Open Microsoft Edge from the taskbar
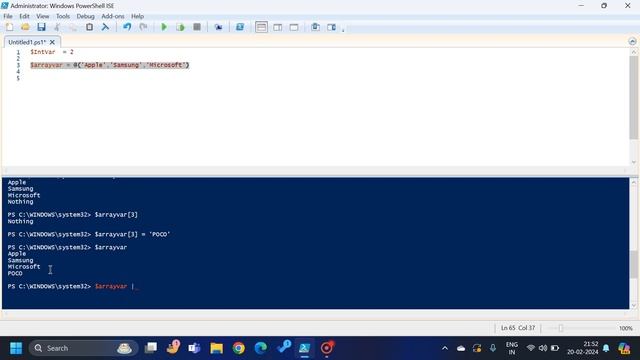 click(x=260, y=348)
